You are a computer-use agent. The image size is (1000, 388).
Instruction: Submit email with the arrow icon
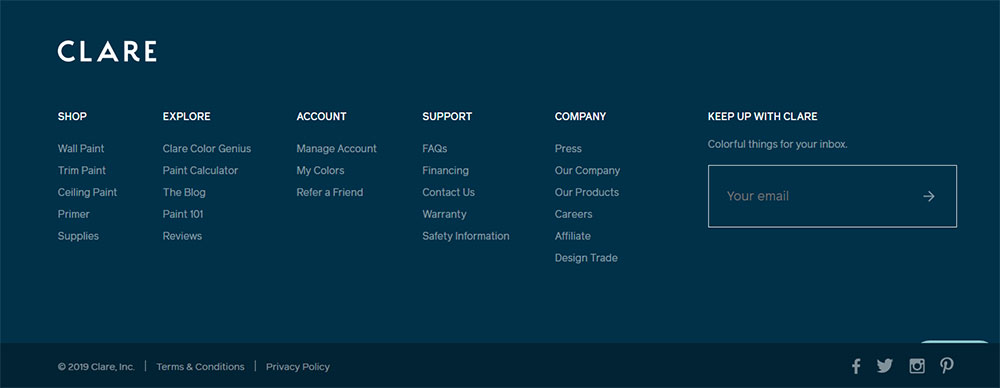point(929,197)
